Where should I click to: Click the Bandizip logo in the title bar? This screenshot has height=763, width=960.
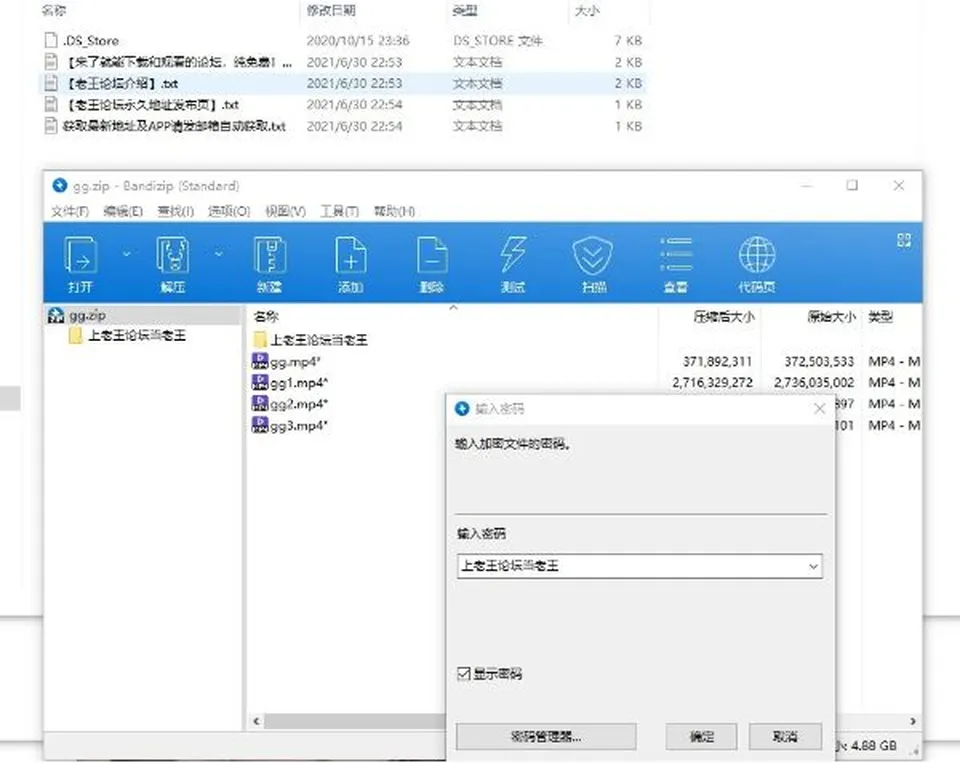[x=59, y=186]
